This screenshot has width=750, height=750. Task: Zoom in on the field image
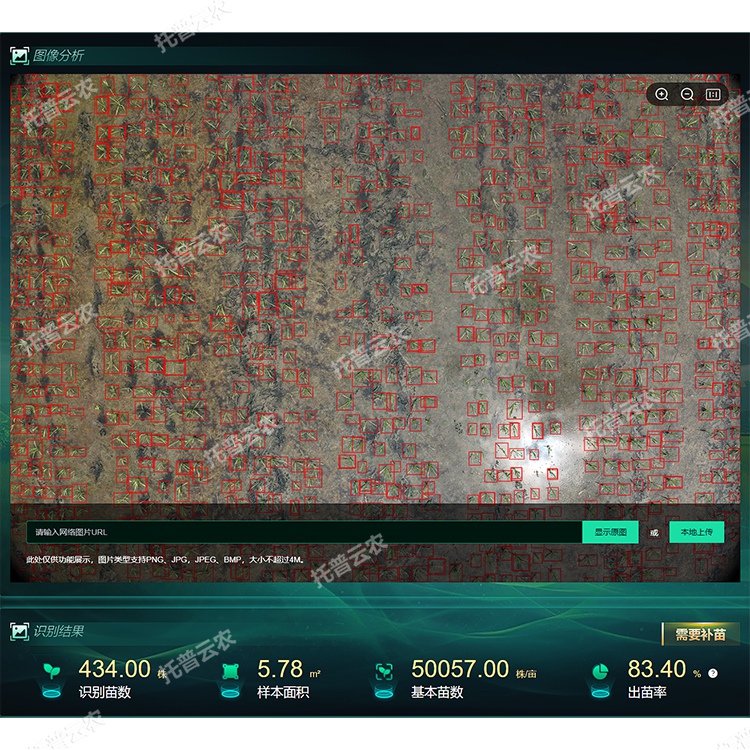662,94
